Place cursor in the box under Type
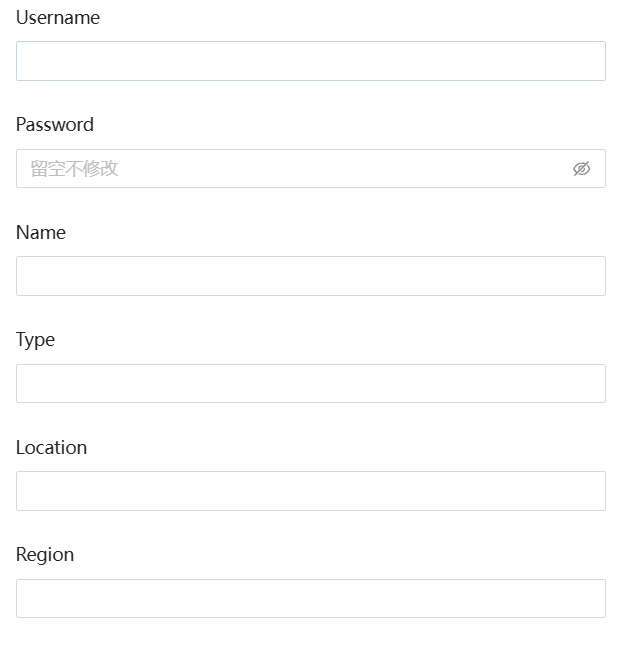622x648 pixels. click(x=311, y=384)
